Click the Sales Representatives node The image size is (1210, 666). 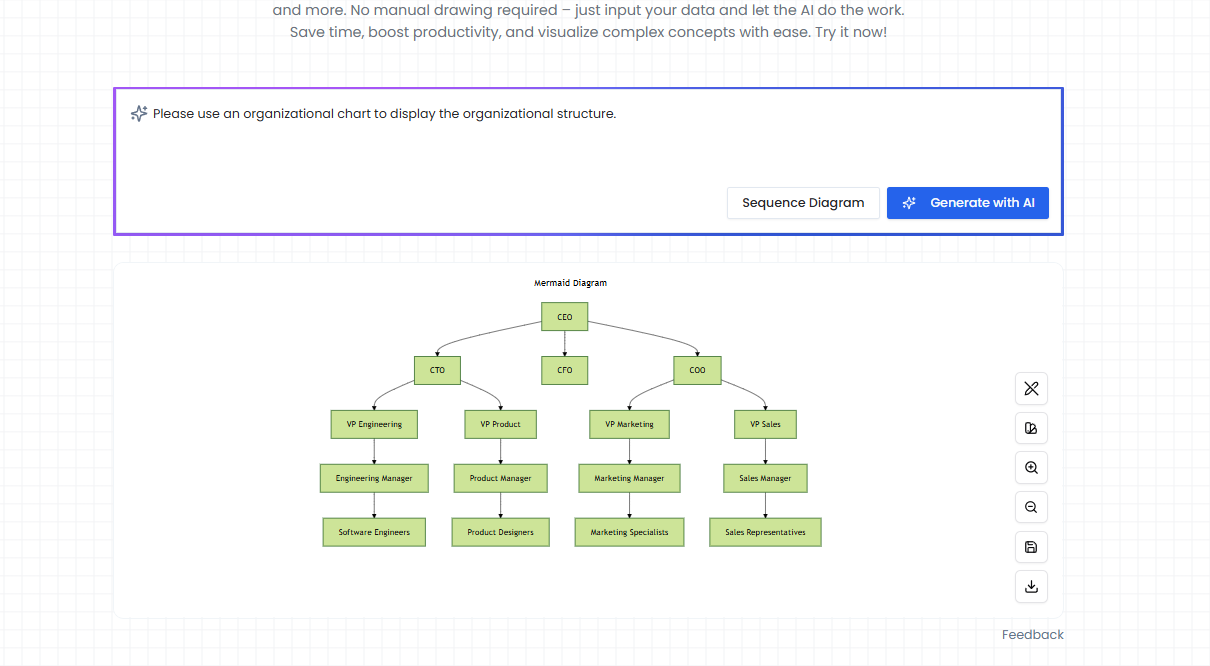click(765, 532)
